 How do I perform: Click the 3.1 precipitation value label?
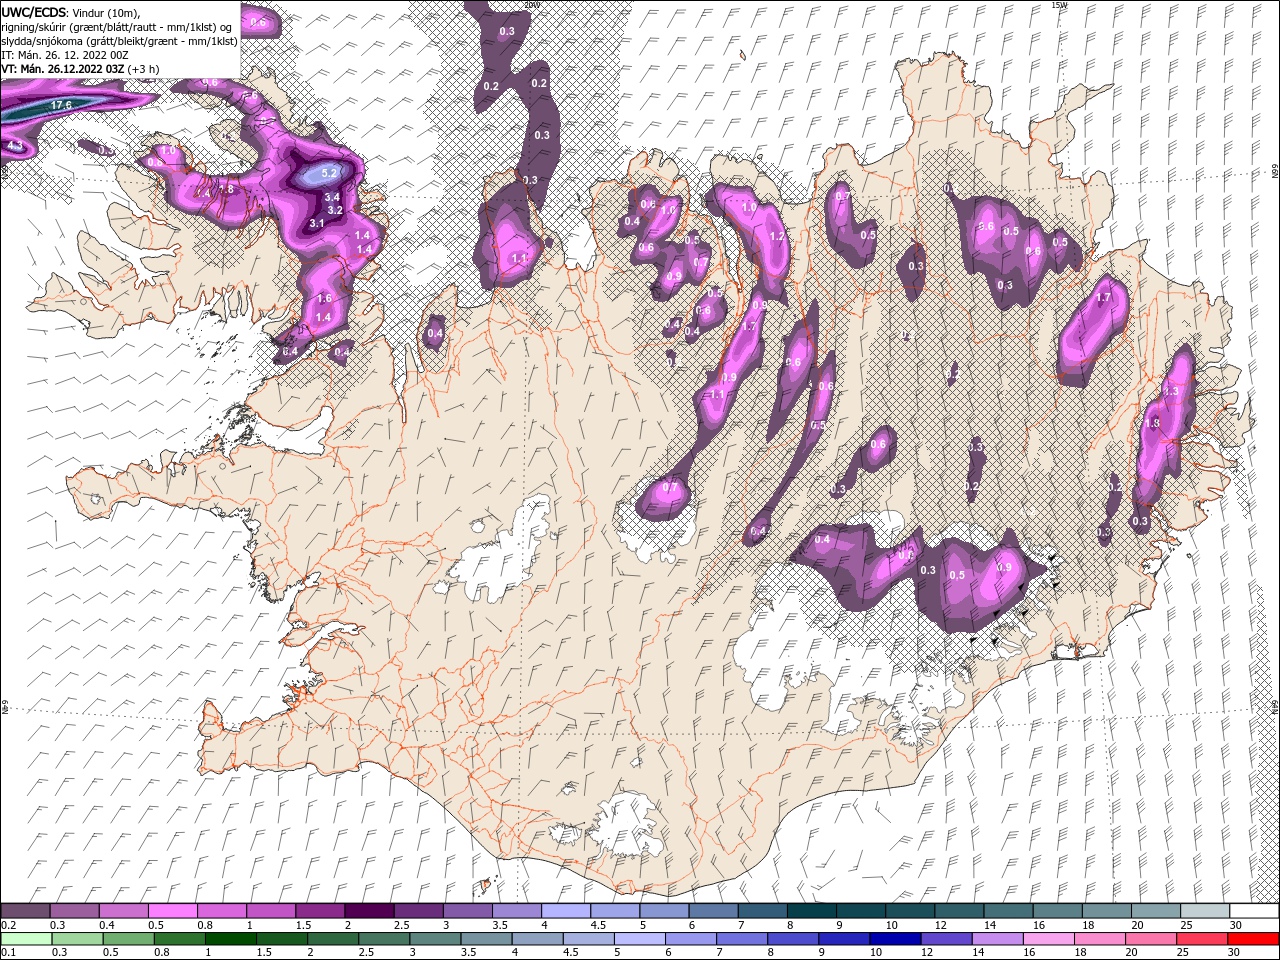[x=316, y=223]
